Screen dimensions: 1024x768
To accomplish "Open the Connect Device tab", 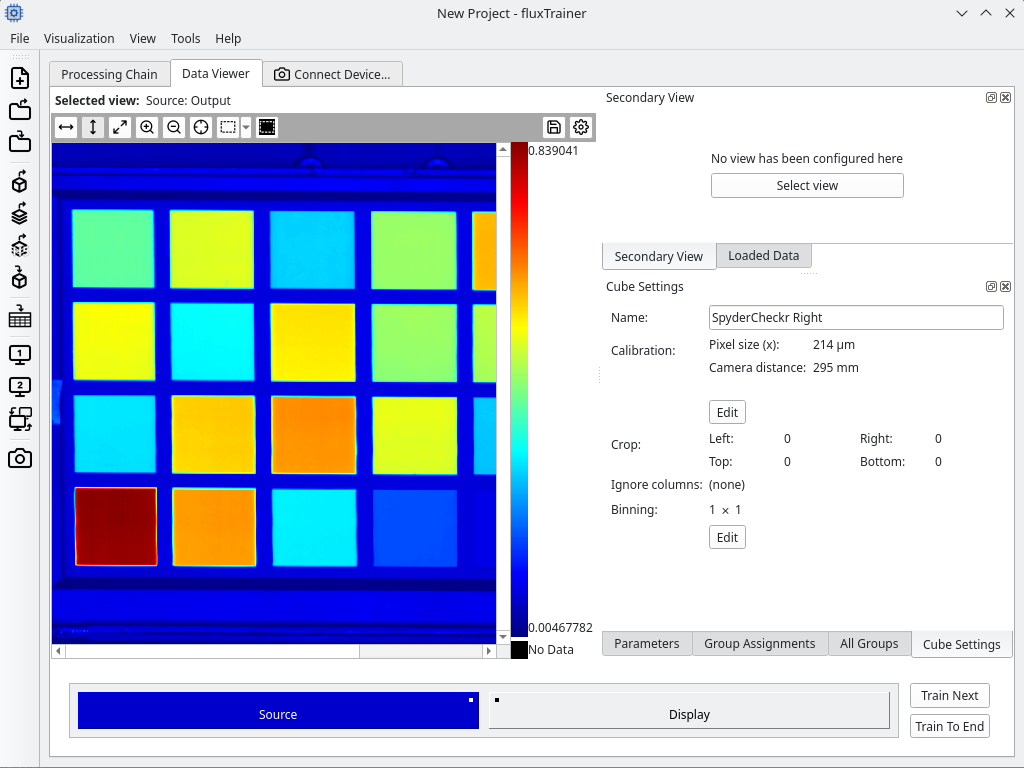I will (332, 74).
